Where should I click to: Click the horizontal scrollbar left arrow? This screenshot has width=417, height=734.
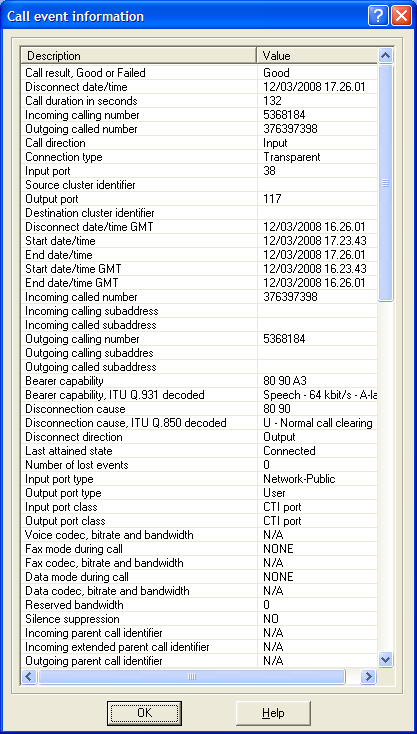tap(29, 676)
